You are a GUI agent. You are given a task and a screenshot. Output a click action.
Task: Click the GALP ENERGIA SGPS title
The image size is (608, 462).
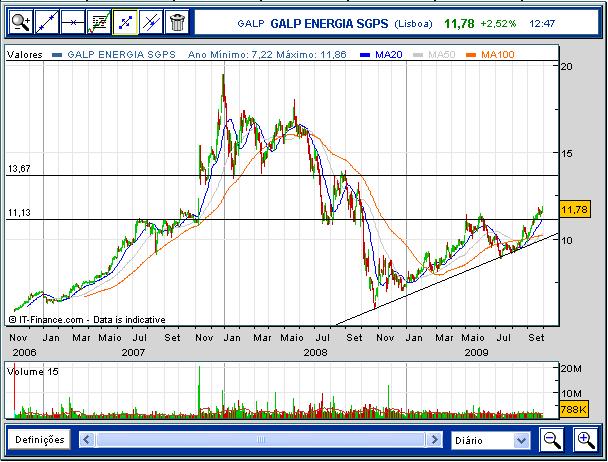tap(329, 24)
